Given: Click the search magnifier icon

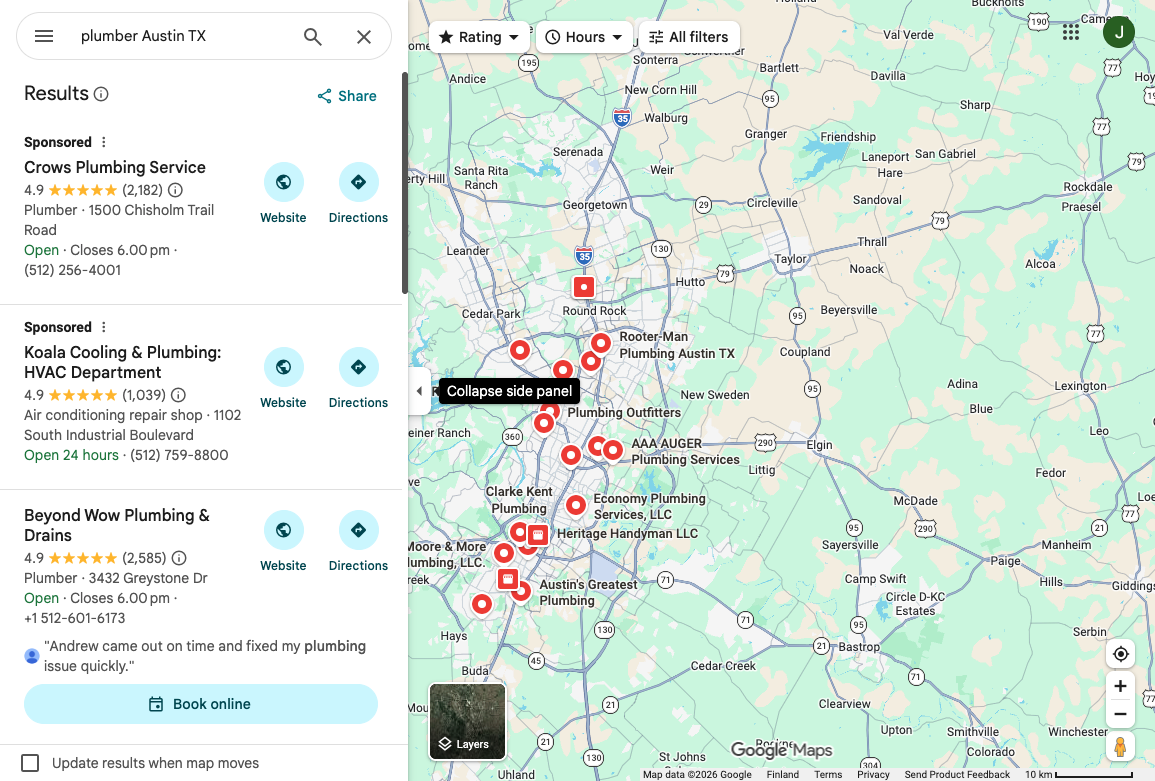Looking at the screenshot, I should click(313, 36).
